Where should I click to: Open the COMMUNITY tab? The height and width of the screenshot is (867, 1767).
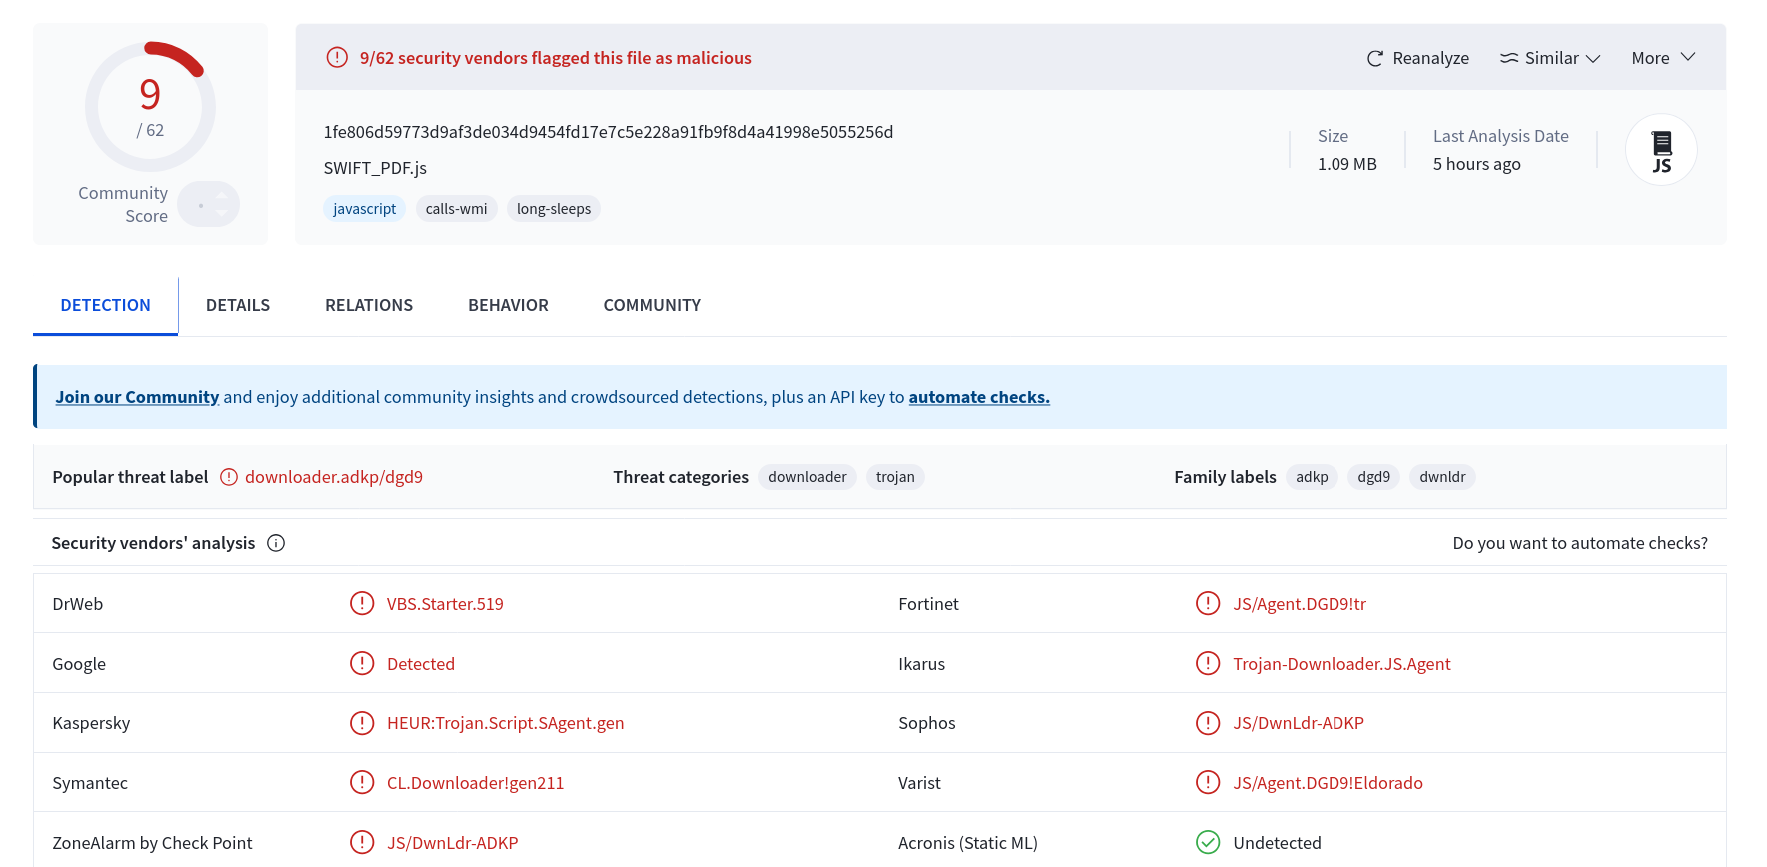(652, 305)
